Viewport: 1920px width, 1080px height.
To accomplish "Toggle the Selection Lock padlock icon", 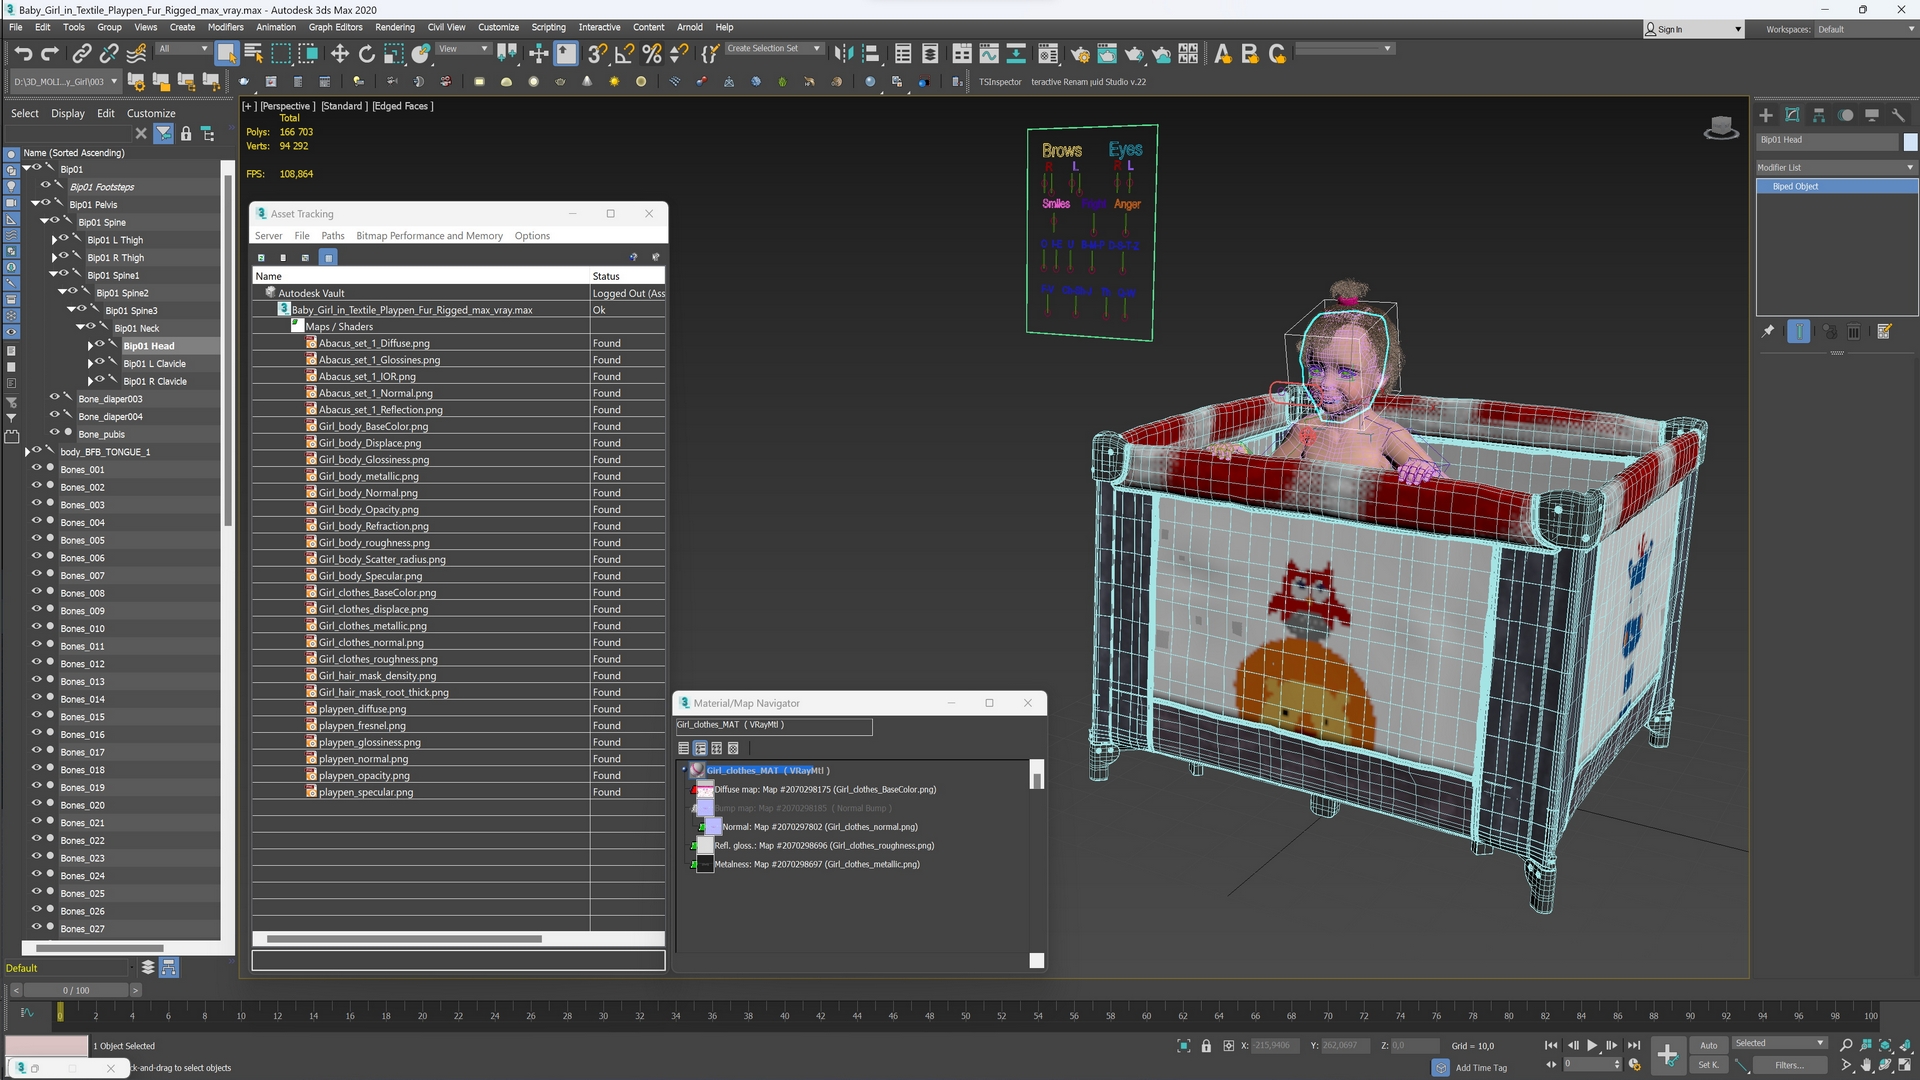I will pyautogui.click(x=1206, y=1046).
